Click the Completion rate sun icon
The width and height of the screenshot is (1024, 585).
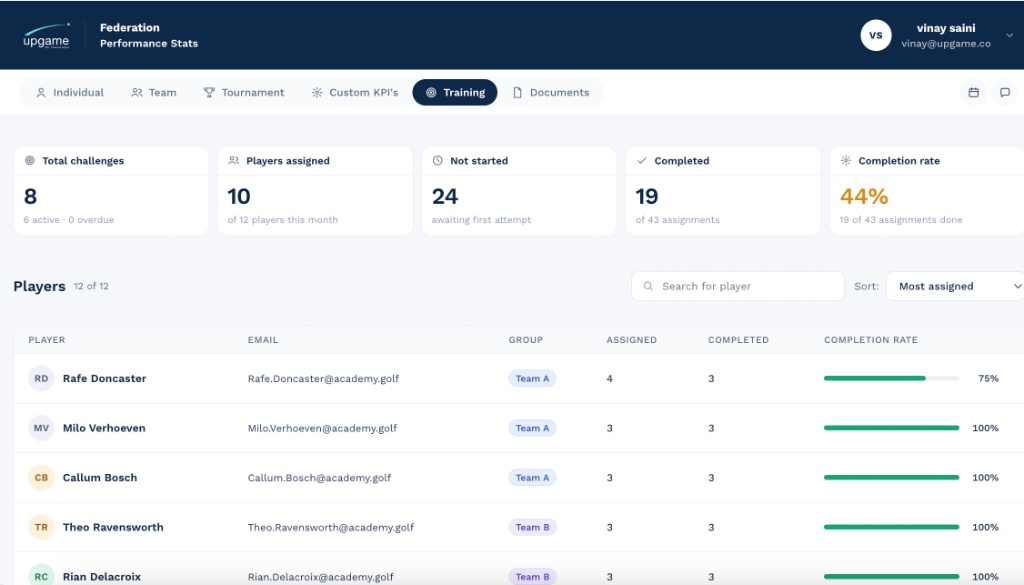tap(846, 161)
